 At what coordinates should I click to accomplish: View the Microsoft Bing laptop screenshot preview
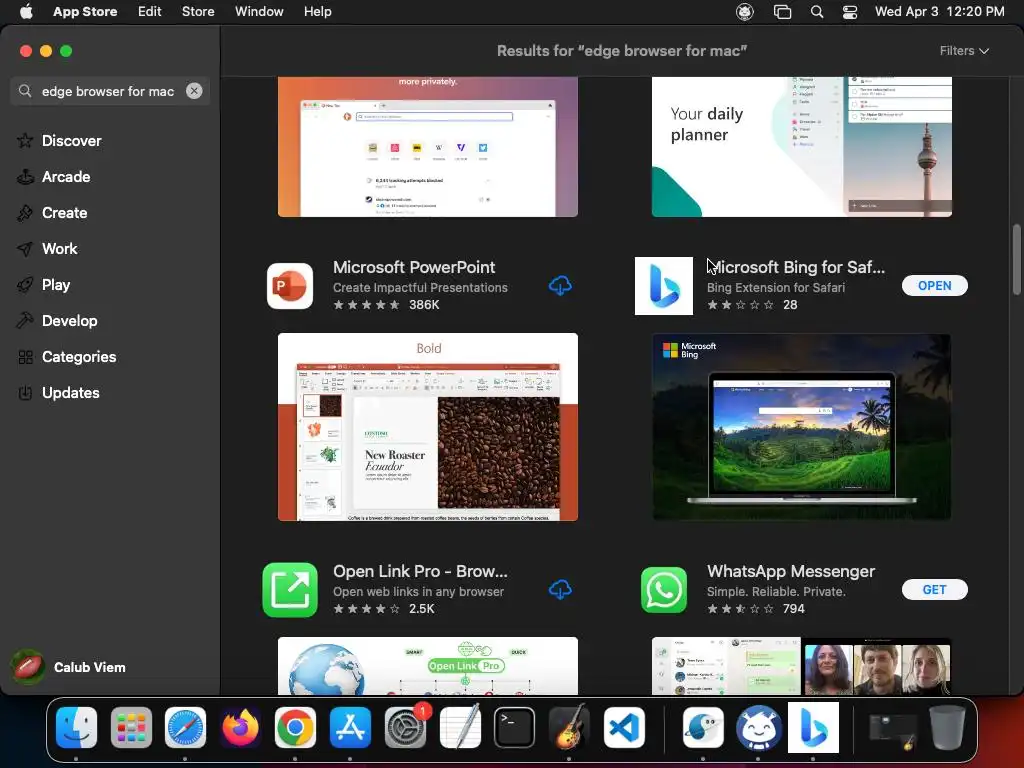pyautogui.click(x=801, y=427)
